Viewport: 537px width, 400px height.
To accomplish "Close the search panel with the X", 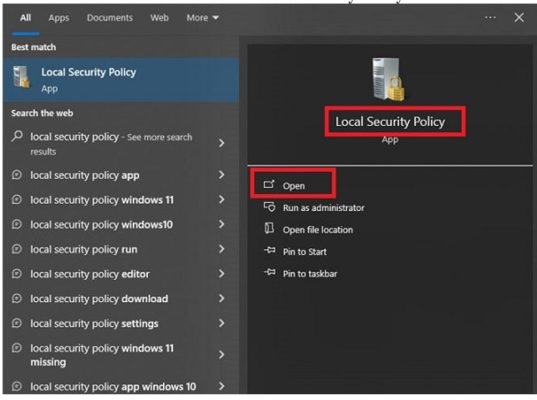I will 519,17.
